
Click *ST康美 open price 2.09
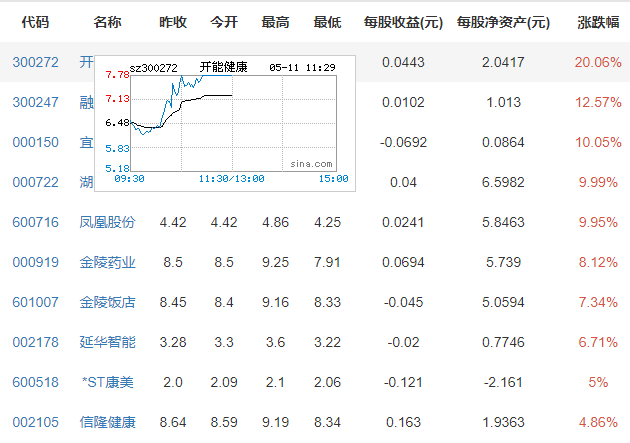pyautogui.click(x=224, y=382)
